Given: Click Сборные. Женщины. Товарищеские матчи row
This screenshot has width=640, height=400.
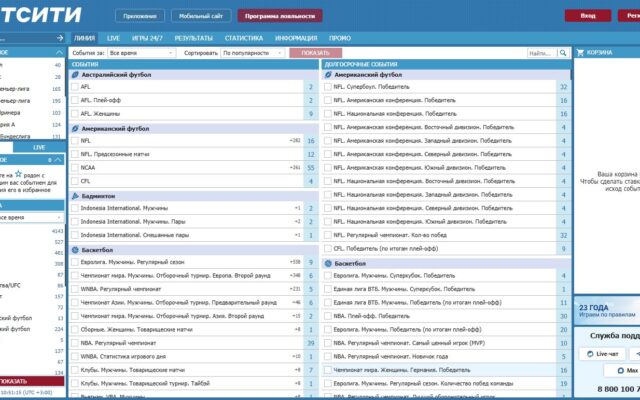Looking at the screenshot, I should (x=193, y=329).
